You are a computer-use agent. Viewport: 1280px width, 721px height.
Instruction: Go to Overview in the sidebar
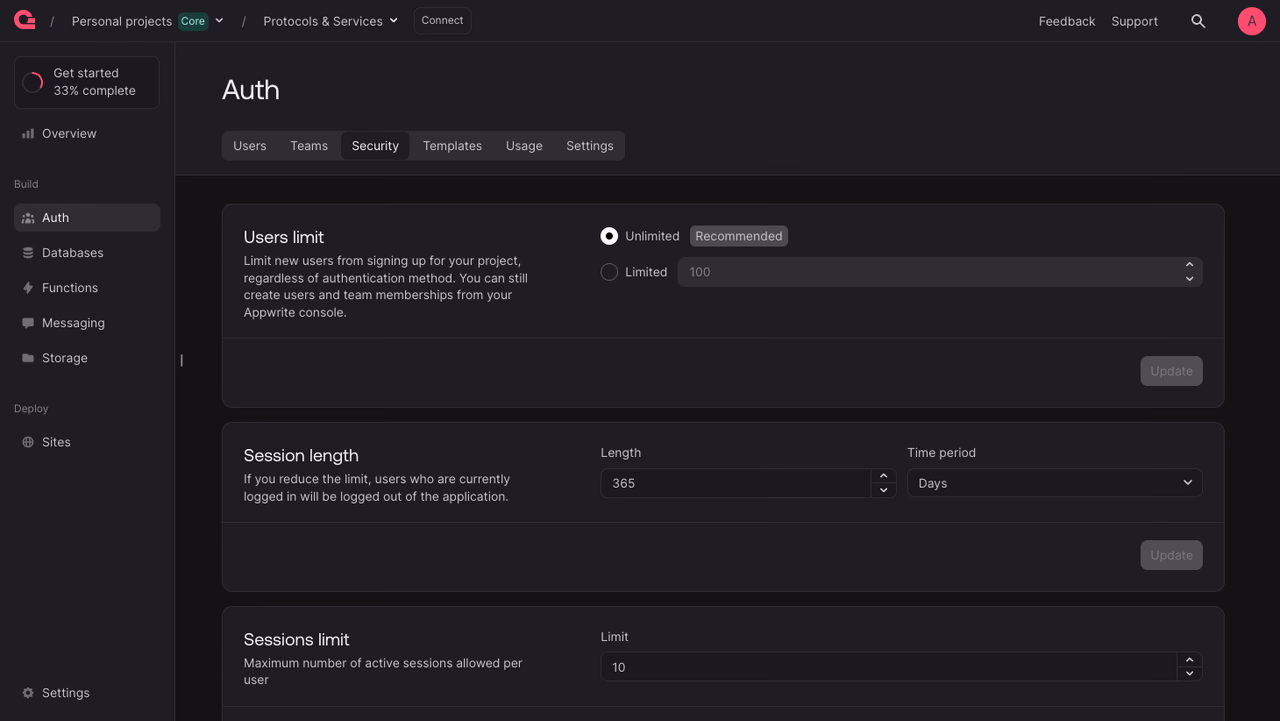point(87,133)
